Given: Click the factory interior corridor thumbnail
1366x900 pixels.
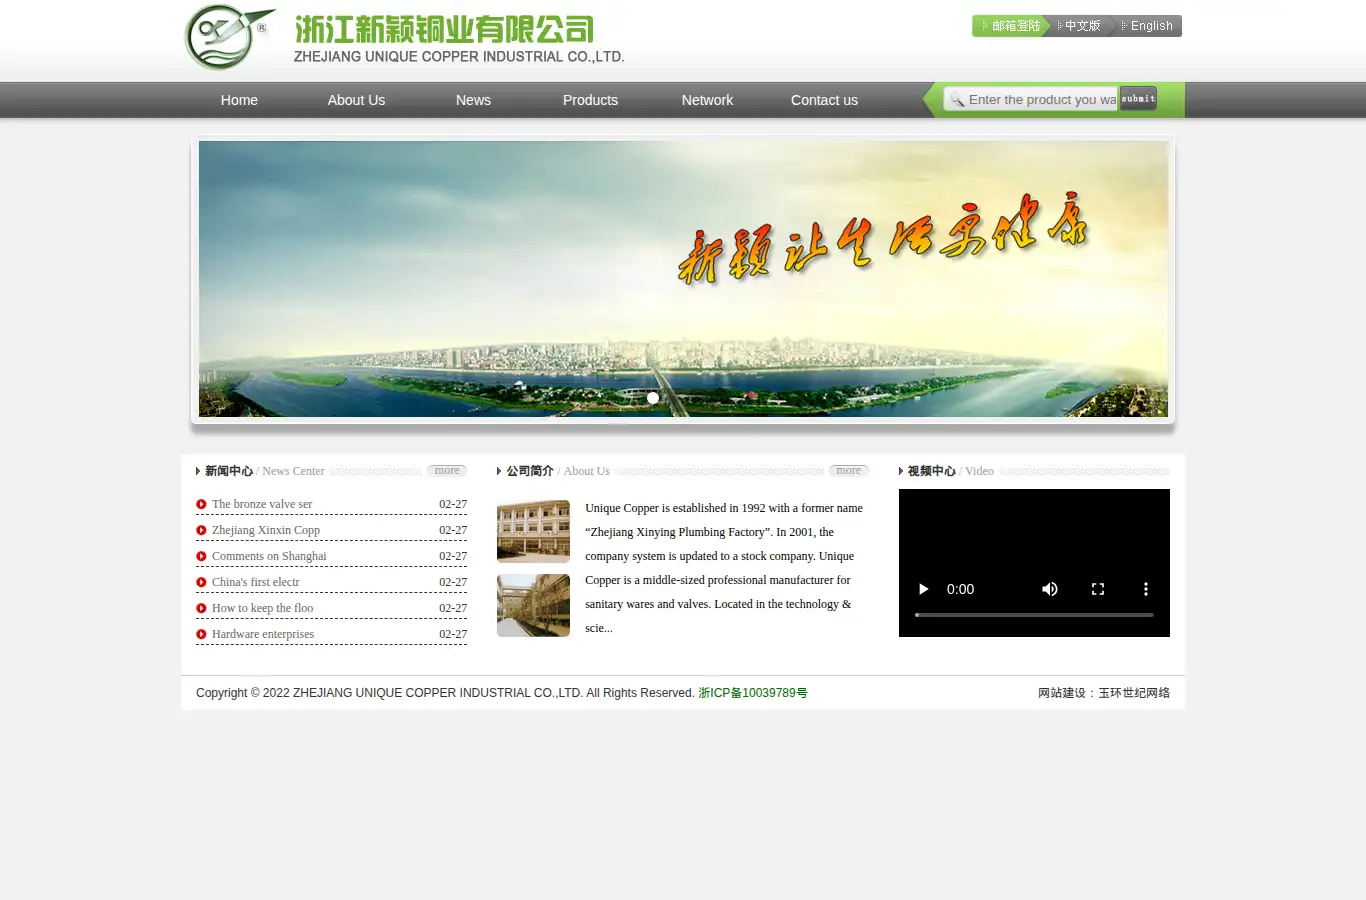Looking at the screenshot, I should 533,605.
